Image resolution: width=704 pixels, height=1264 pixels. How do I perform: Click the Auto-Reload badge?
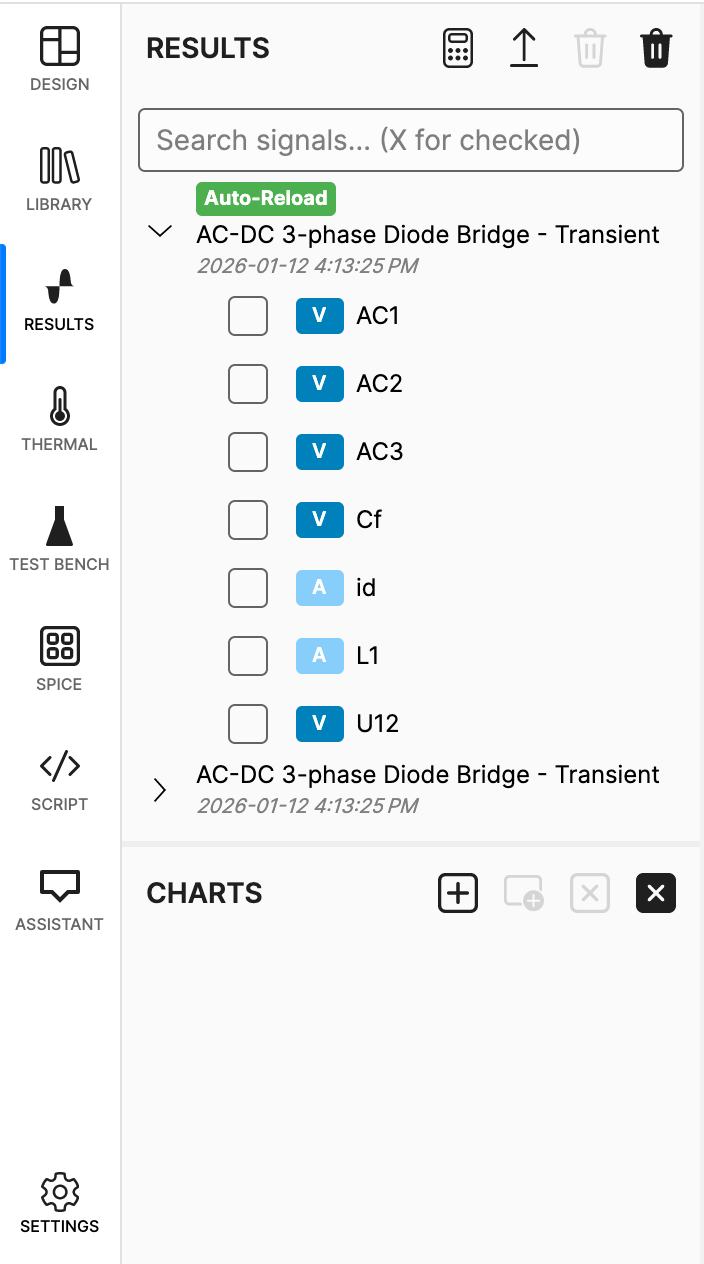click(265, 198)
